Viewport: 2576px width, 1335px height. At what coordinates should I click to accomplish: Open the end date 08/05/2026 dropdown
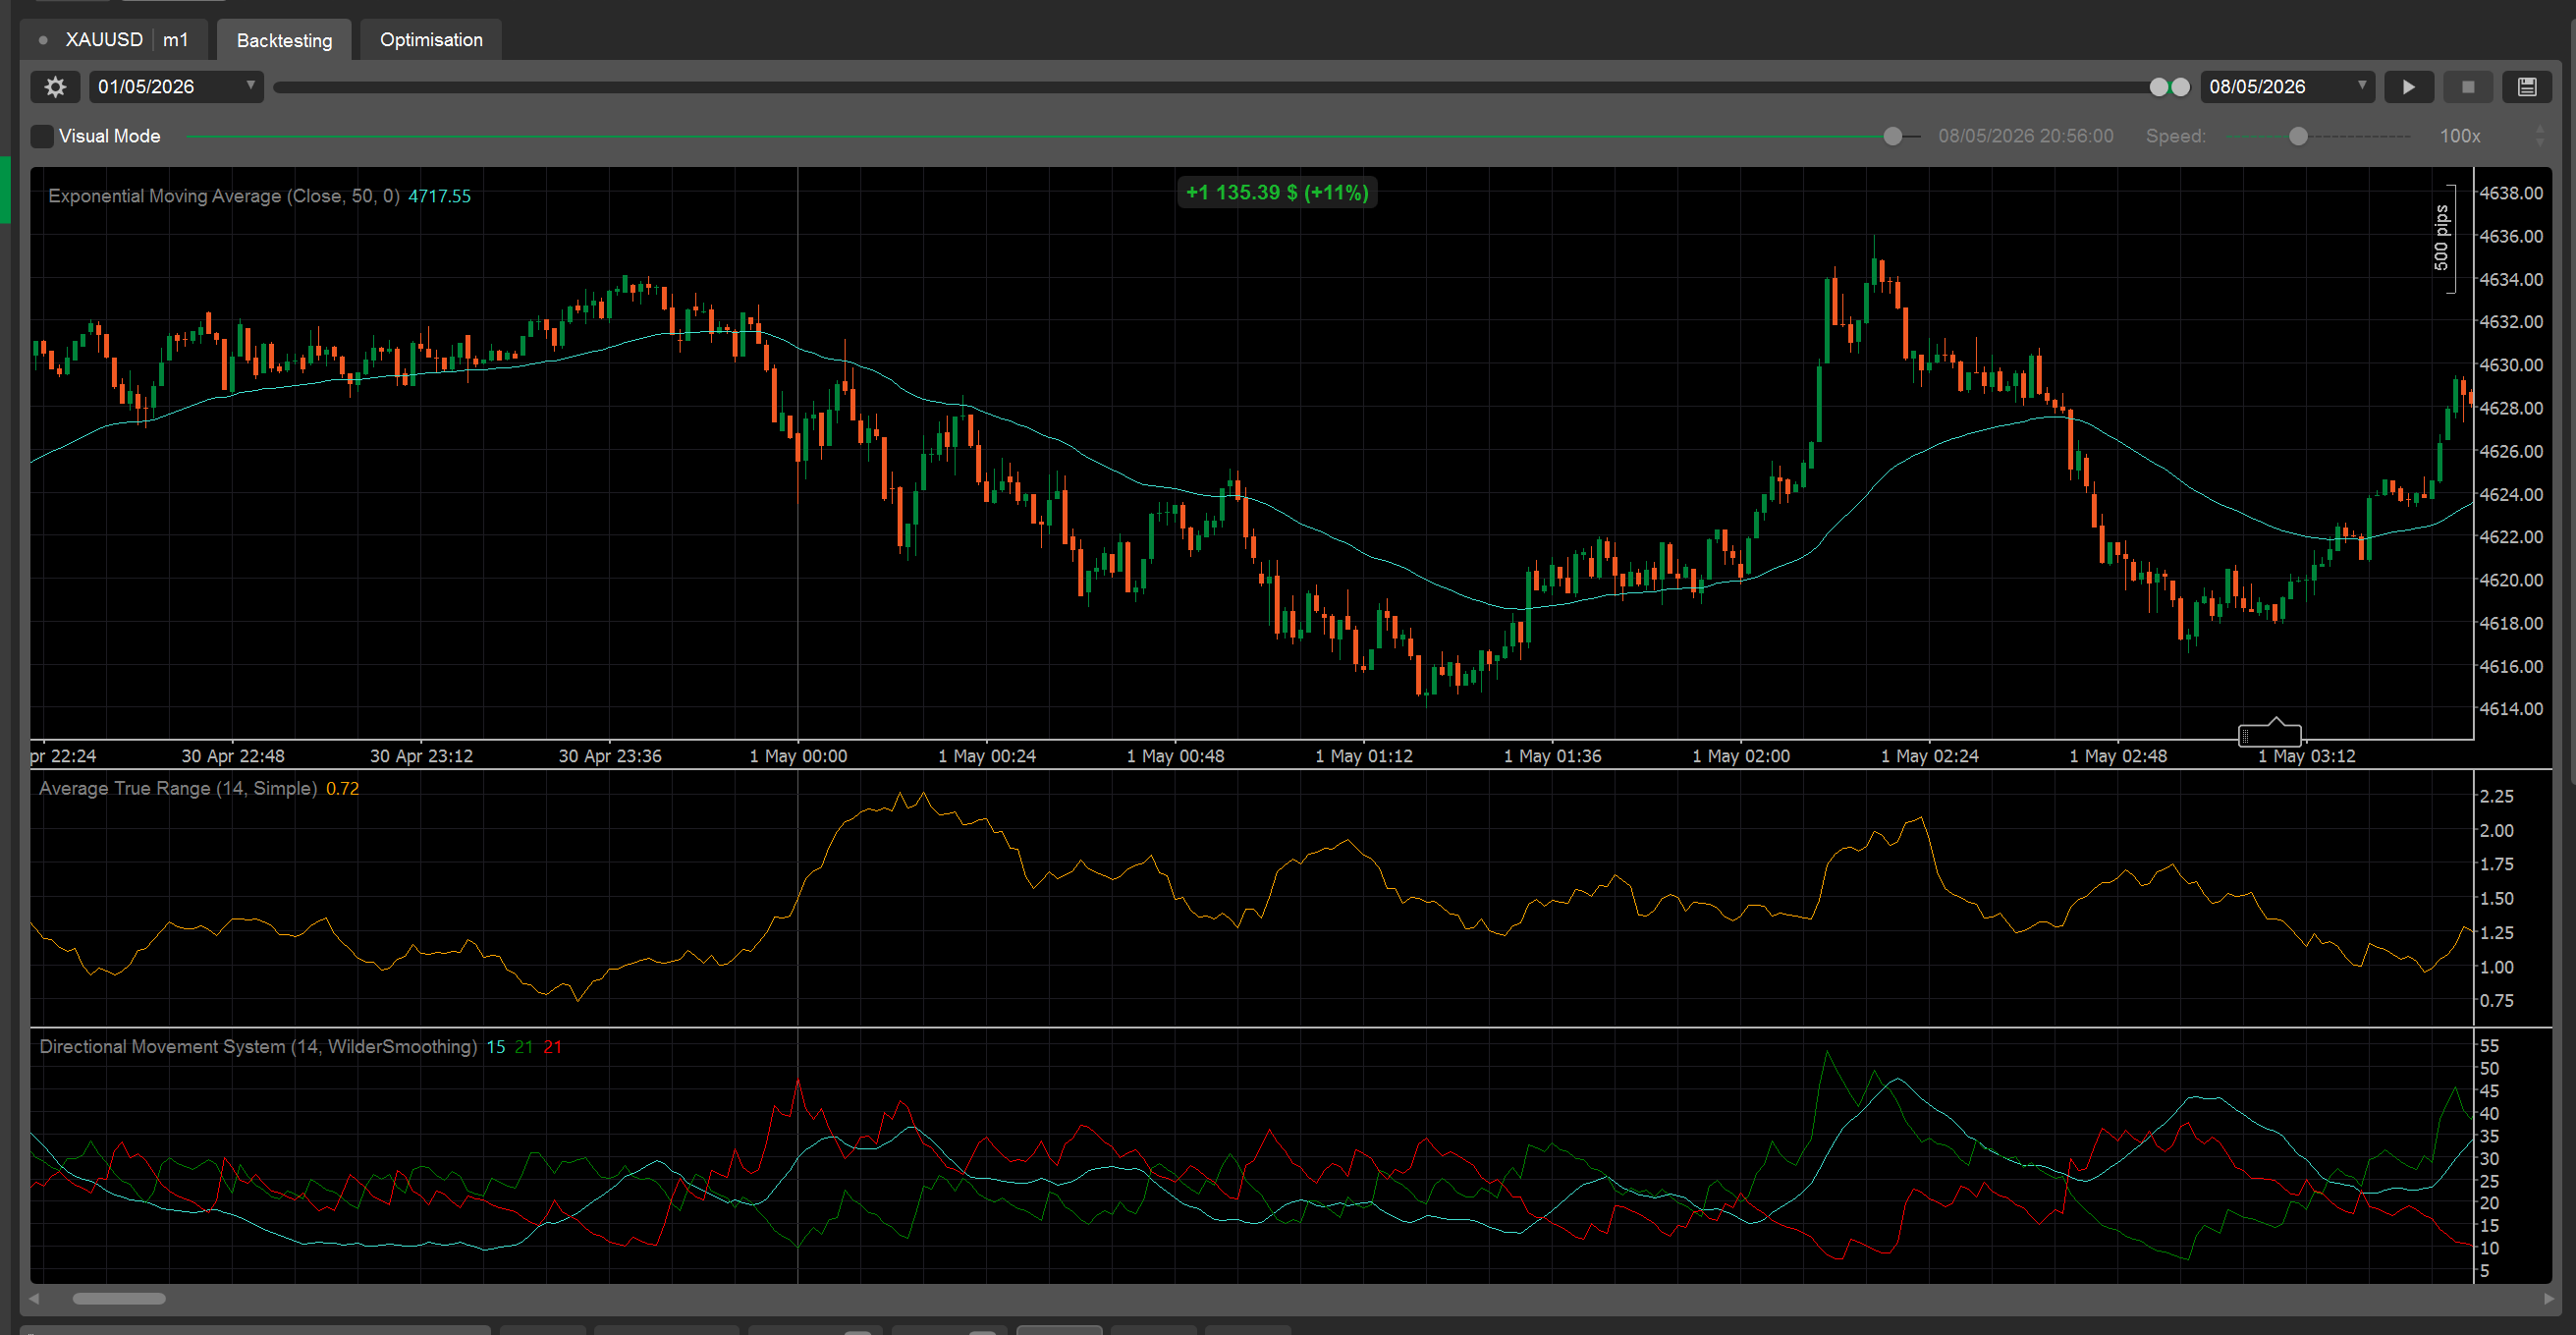pyautogui.click(x=2288, y=87)
